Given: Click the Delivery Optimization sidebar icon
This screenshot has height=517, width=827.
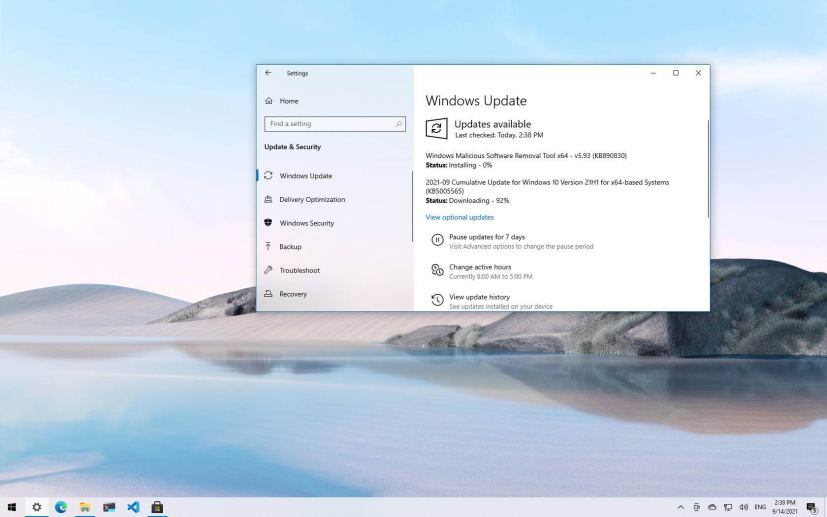Looking at the screenshot, I should point(268,199).
